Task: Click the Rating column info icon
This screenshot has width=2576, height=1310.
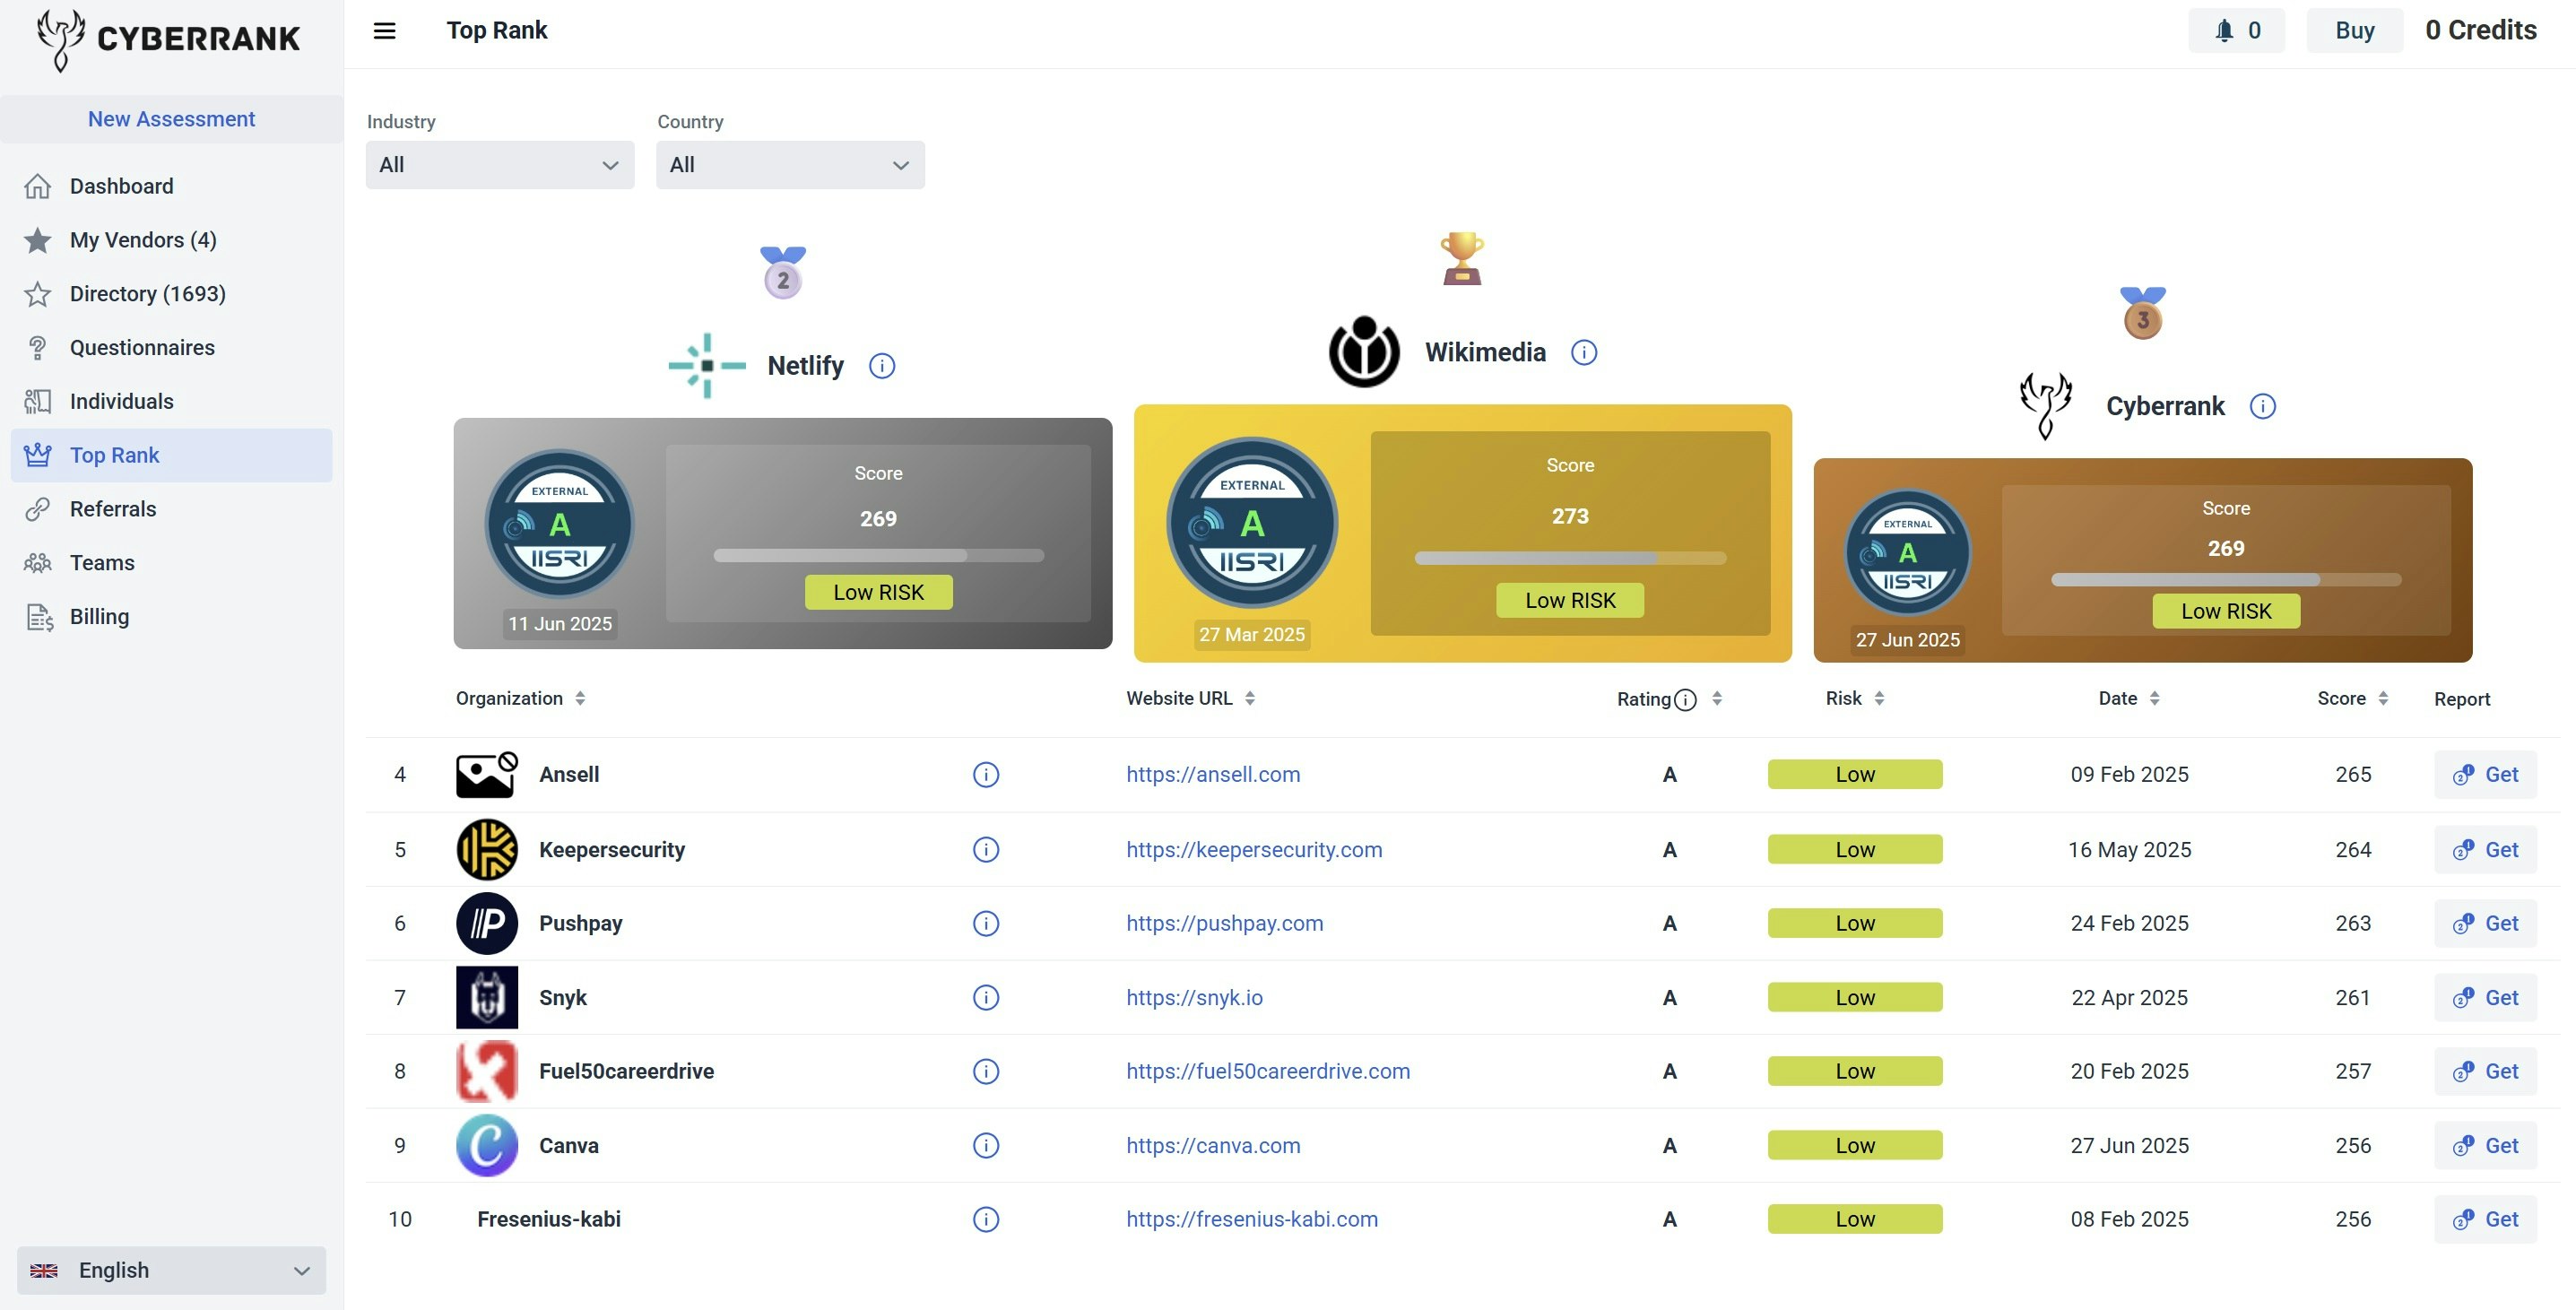Action: [1685, 700]
